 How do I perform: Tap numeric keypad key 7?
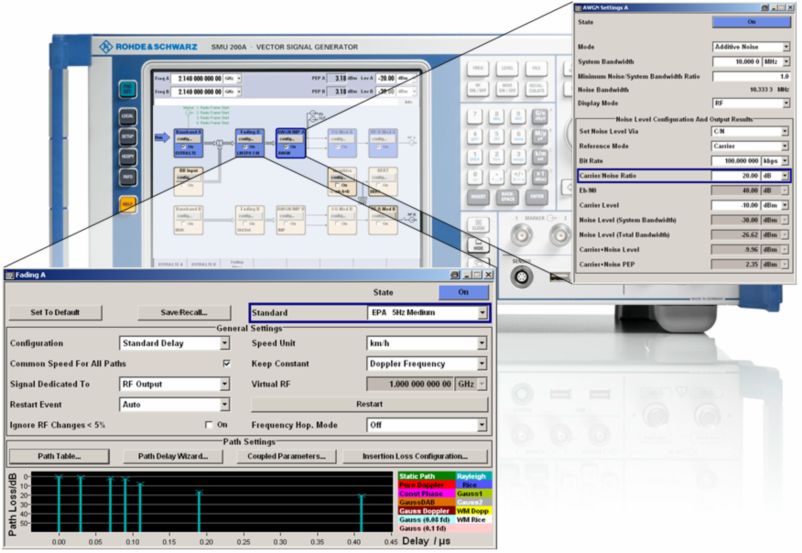[x=475, y=116]
